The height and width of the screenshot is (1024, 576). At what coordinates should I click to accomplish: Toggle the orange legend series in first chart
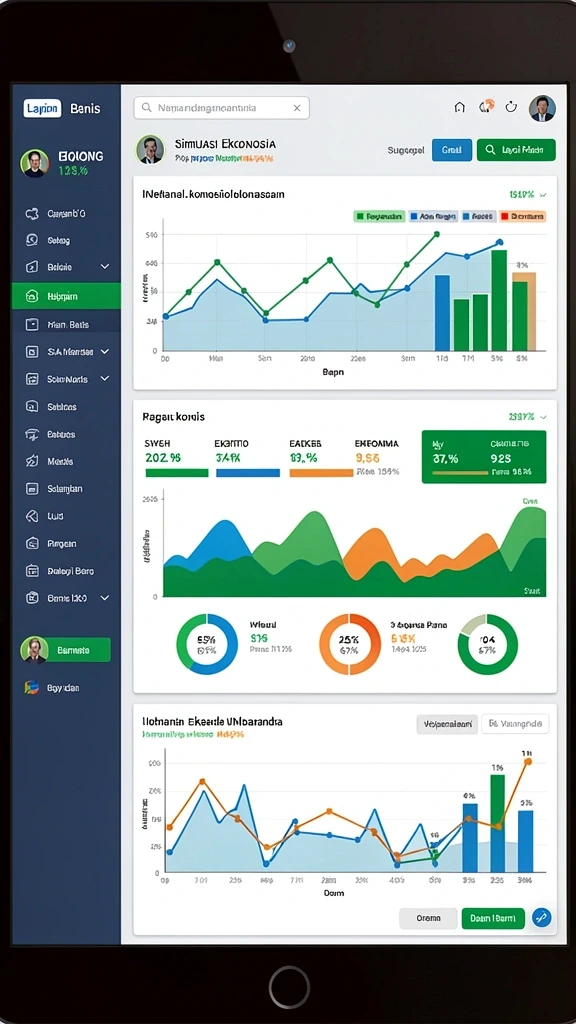click(522, 216)
